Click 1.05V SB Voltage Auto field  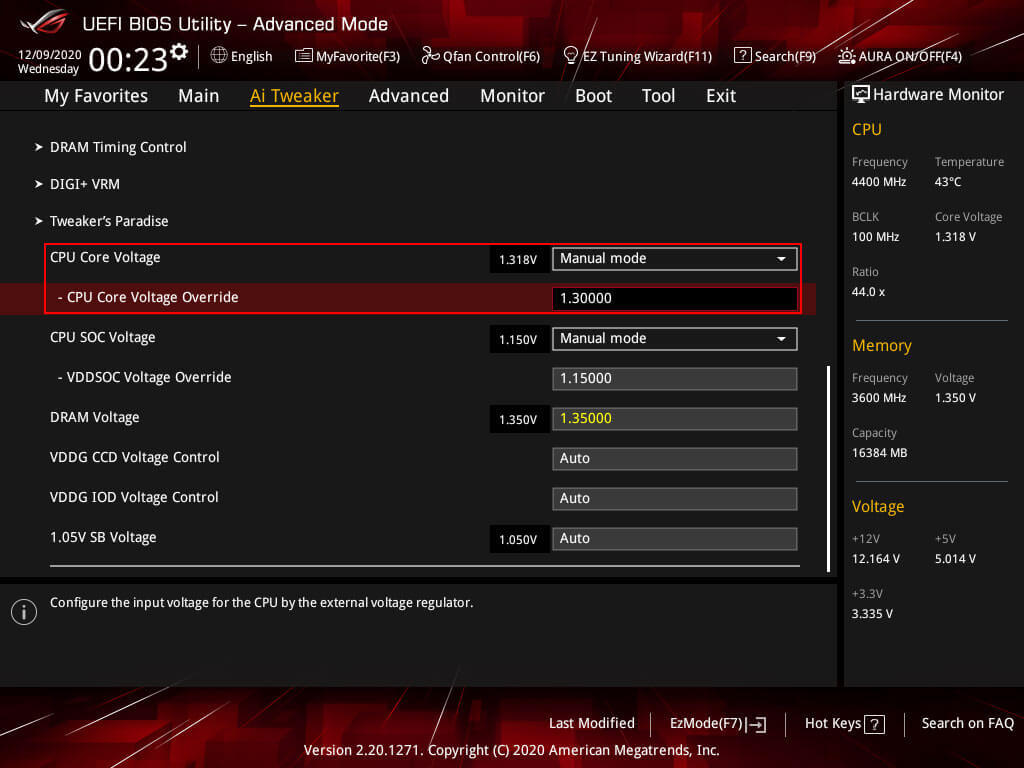click(x=675, y=539)
